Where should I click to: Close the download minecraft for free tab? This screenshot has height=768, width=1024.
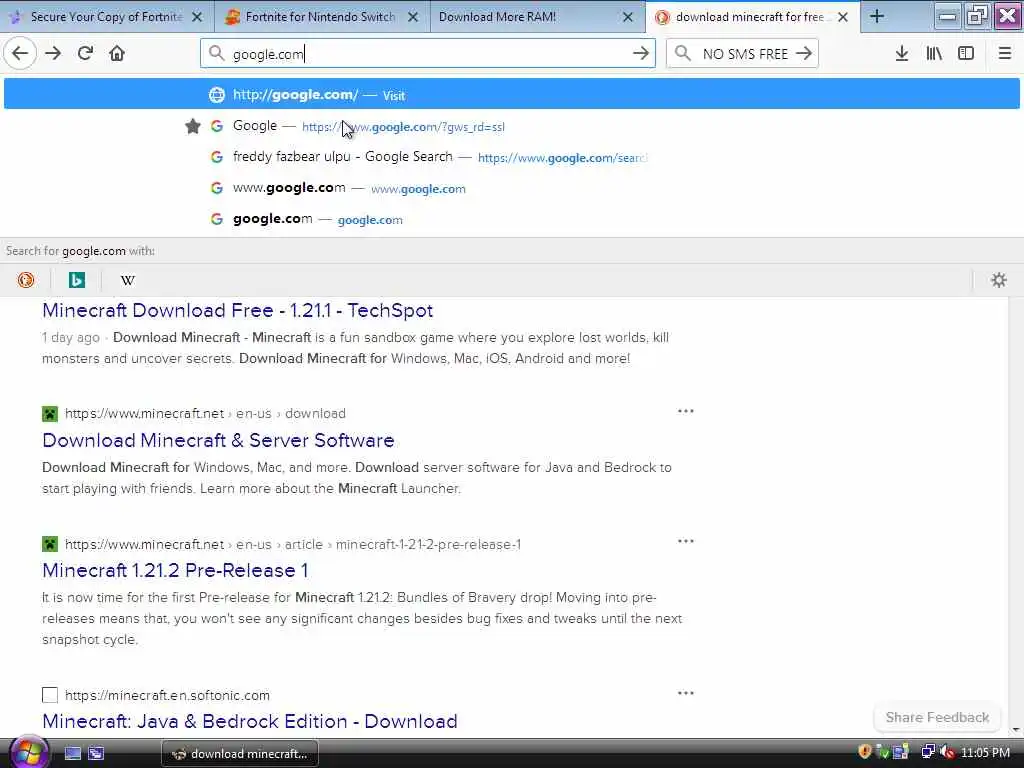pyautogui.click(x=843, y=17)
